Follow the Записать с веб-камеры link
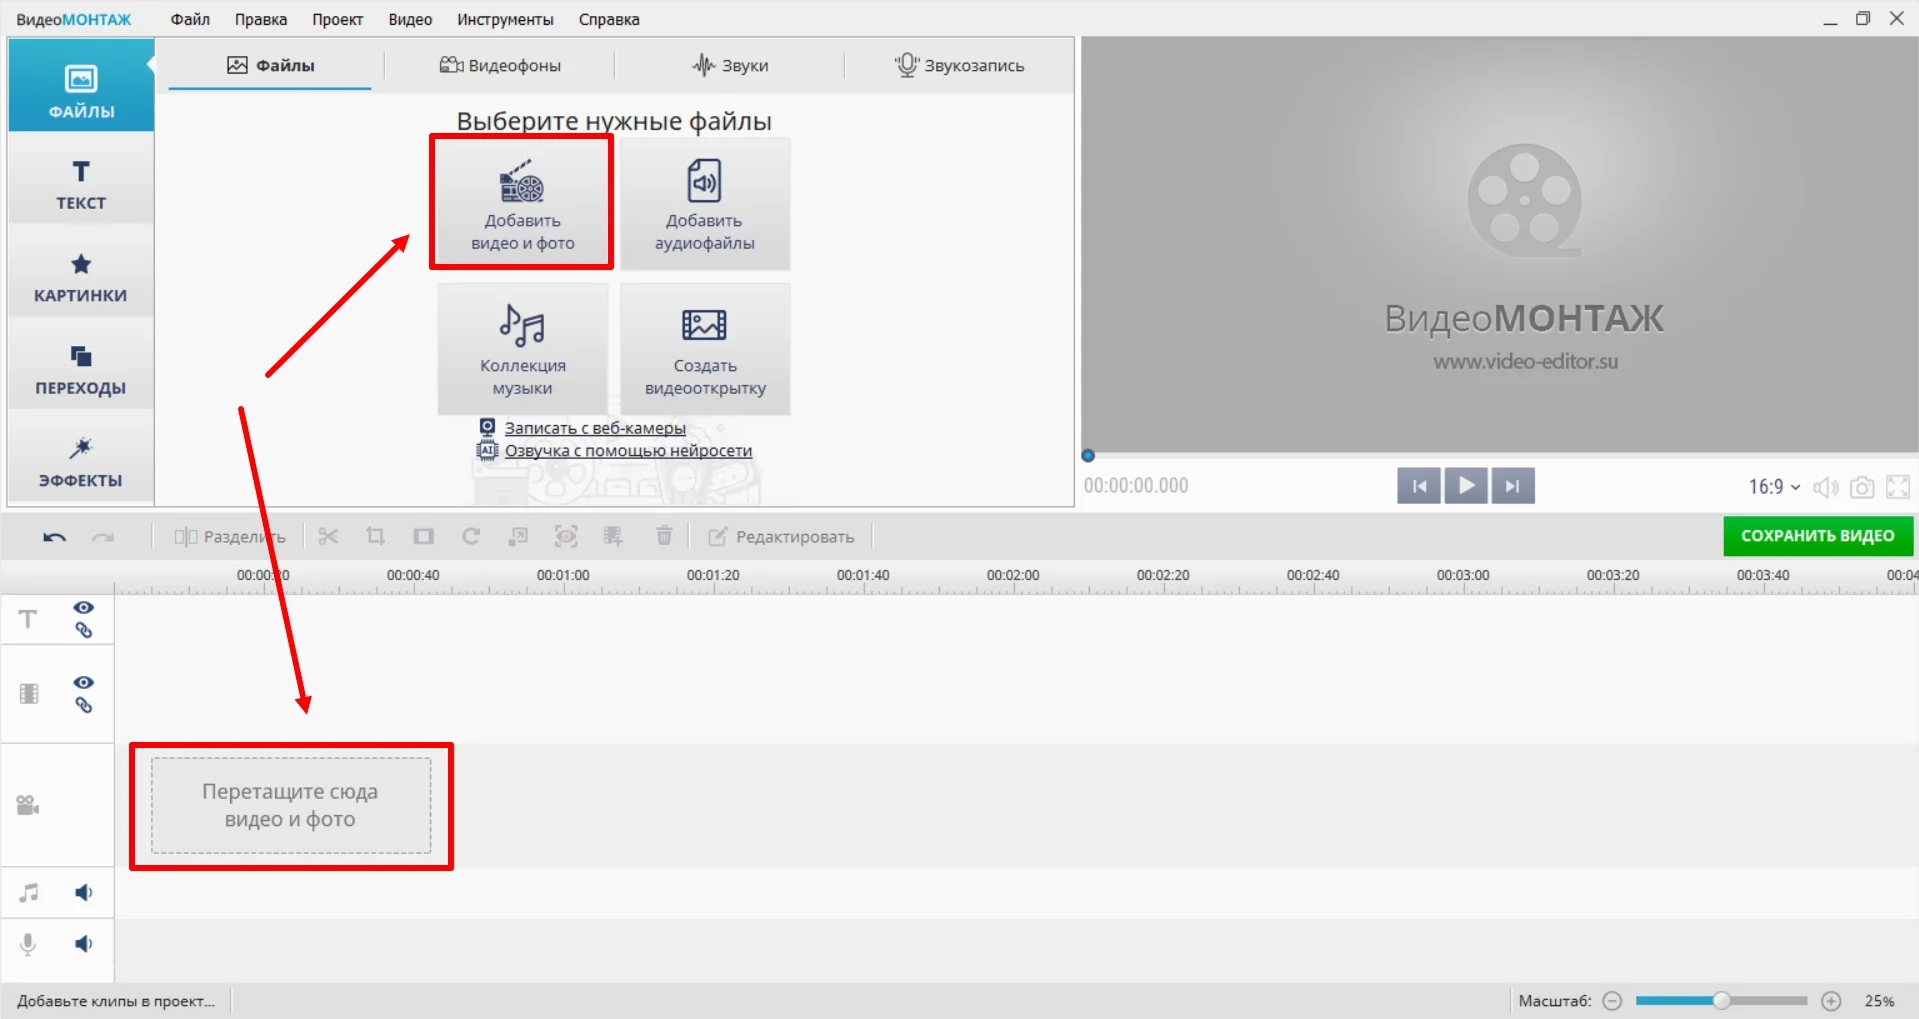This screenshot has width=1919, height=1019. coord(595,428)
